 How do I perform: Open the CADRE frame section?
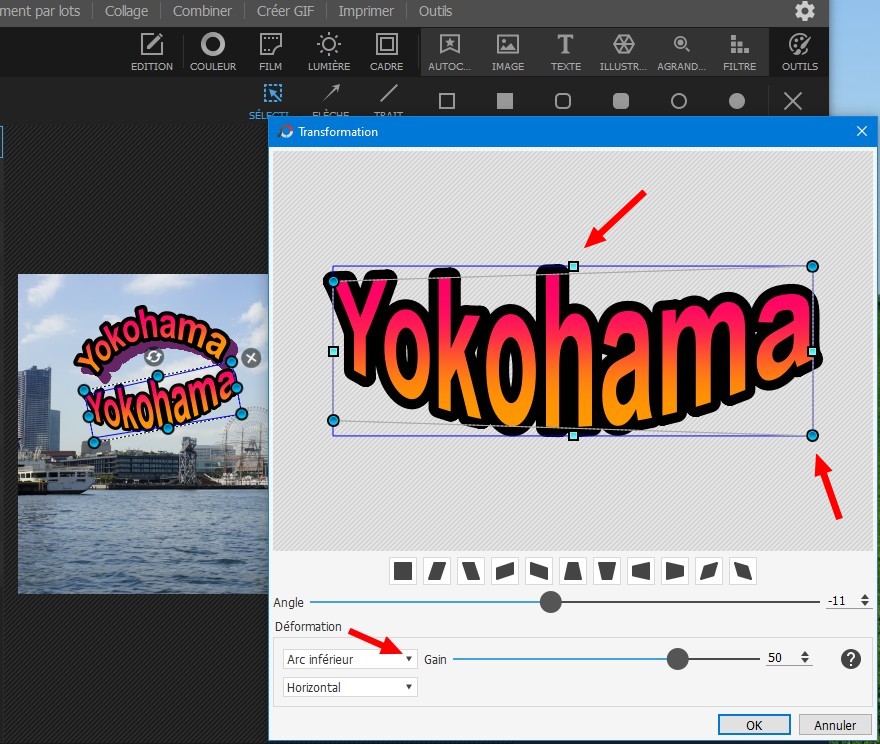[386, 52]
